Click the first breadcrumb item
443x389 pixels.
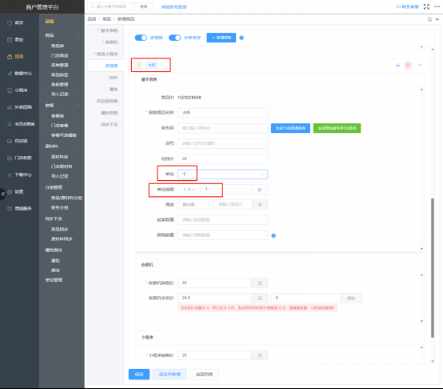[92, 19]
